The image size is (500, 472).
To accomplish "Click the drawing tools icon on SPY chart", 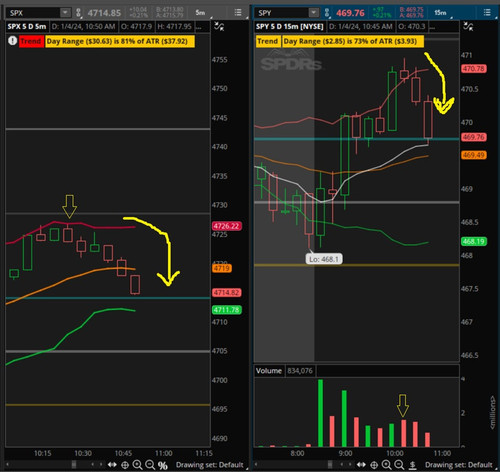I will point(468,26).
